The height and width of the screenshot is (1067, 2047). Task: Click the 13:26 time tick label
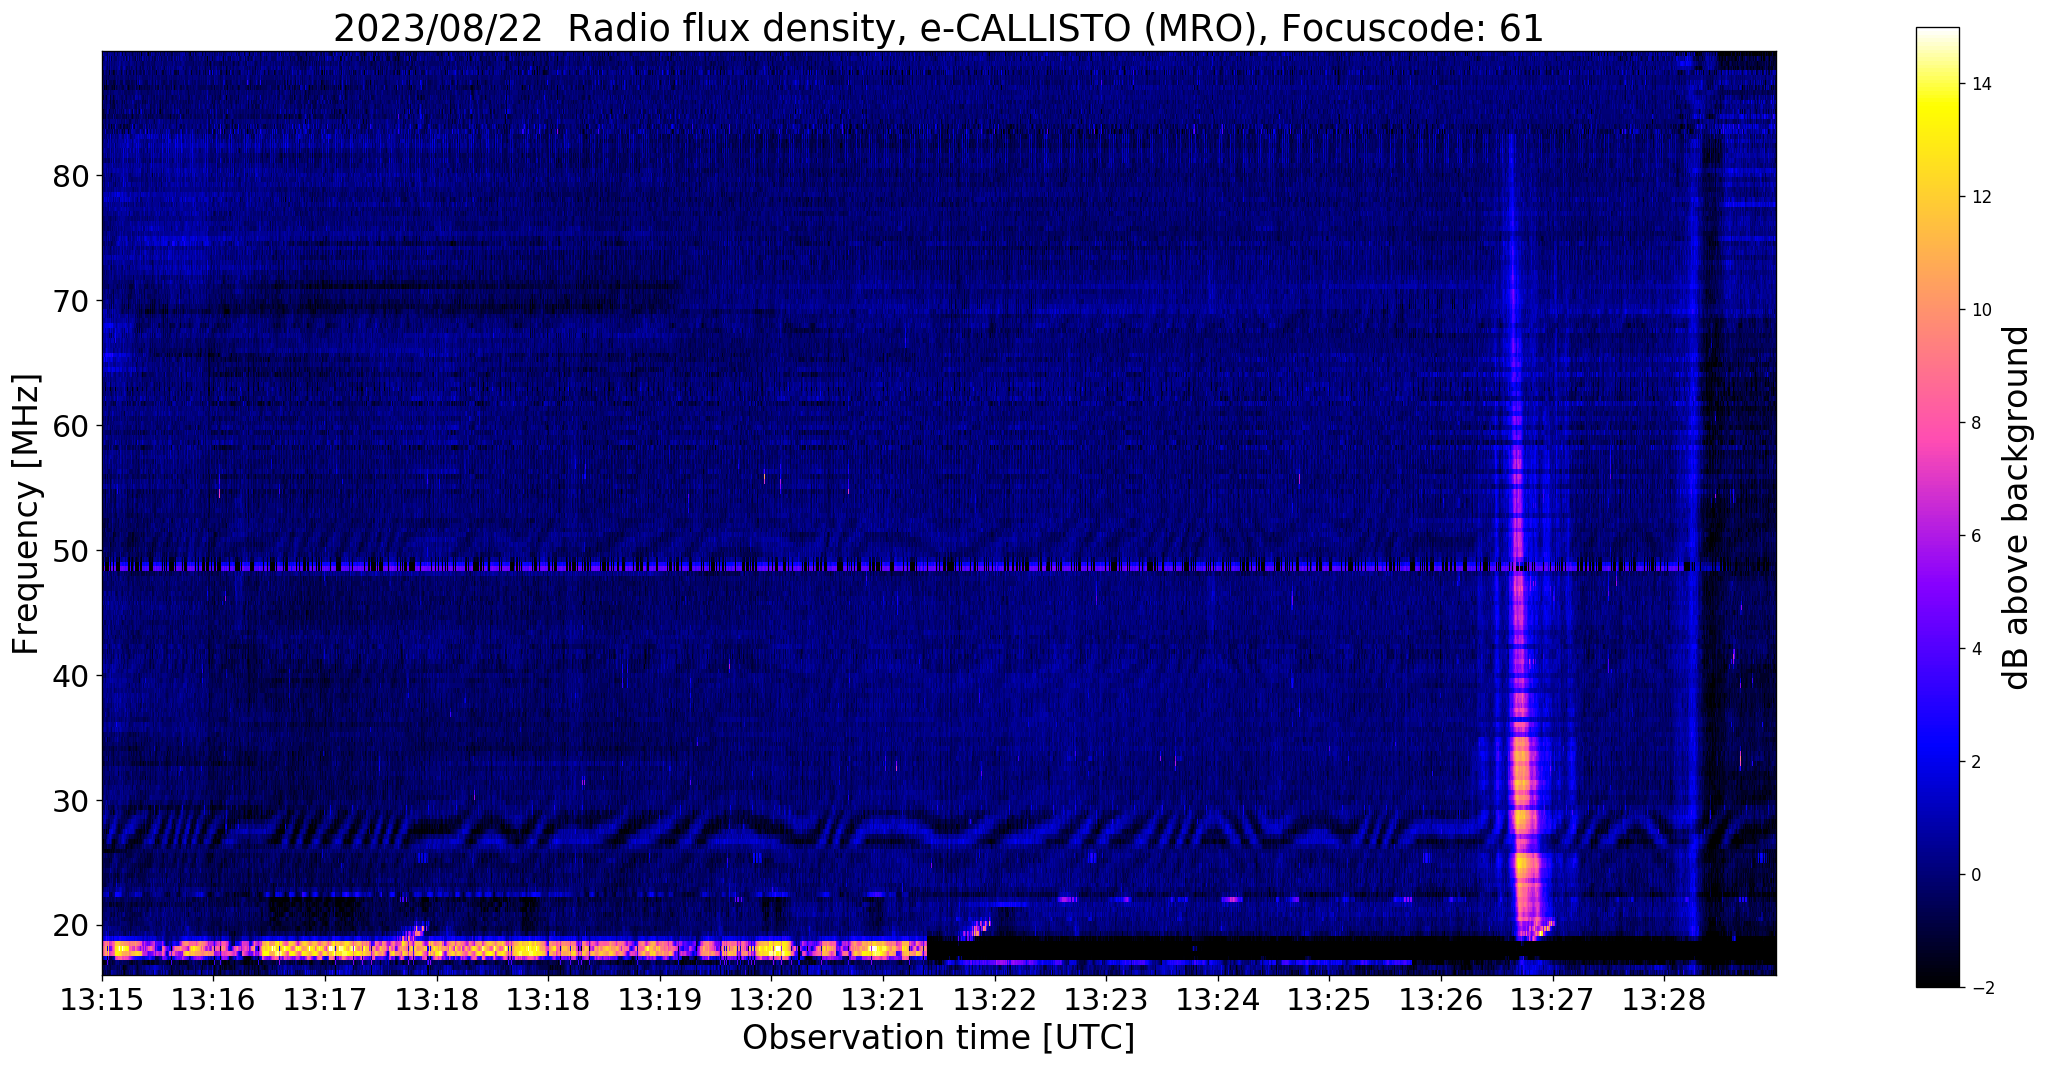point(1441,1000)
